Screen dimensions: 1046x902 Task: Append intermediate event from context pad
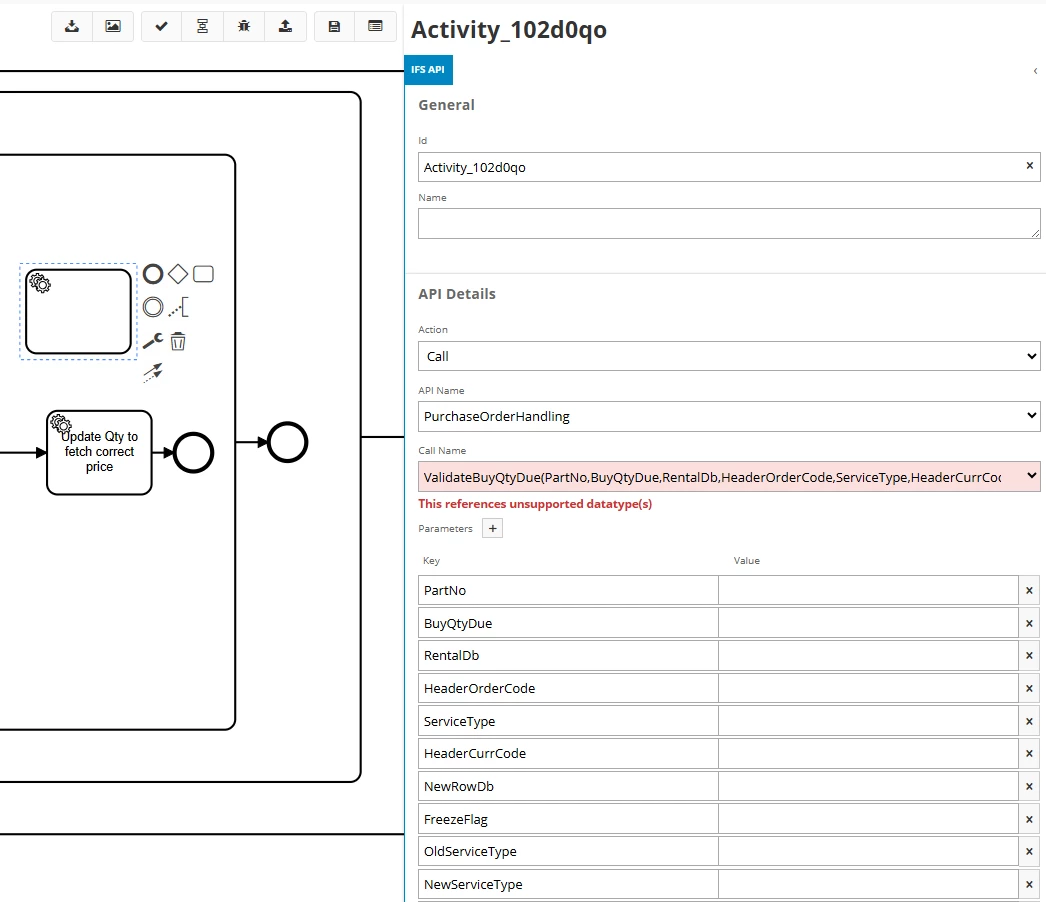(x=153, y=307)
